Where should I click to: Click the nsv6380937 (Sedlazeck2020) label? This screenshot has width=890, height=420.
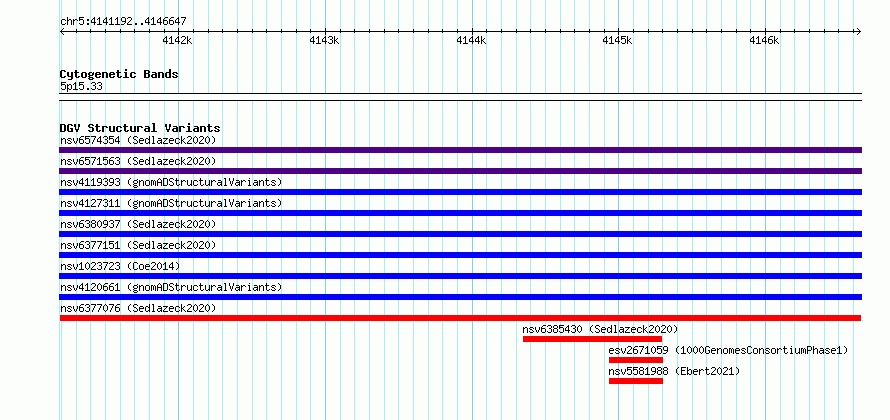(138, 224)
